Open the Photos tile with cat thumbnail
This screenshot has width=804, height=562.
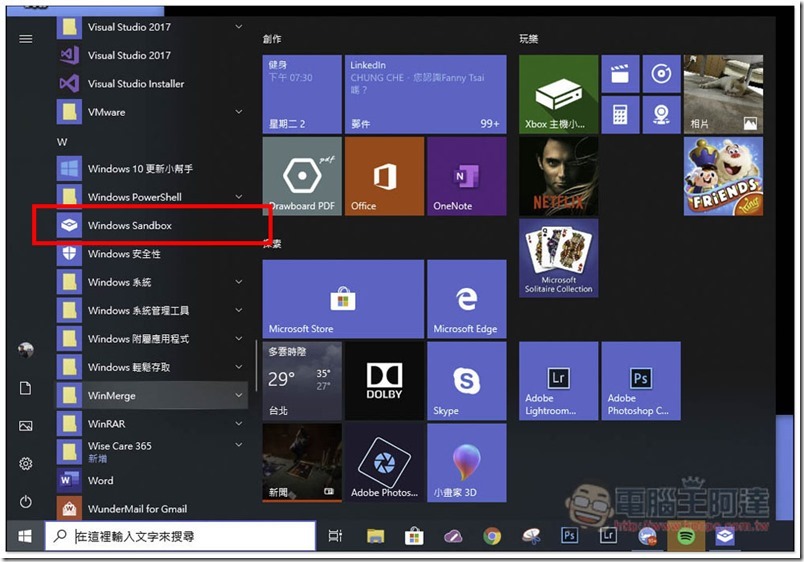tap(723, 94)
